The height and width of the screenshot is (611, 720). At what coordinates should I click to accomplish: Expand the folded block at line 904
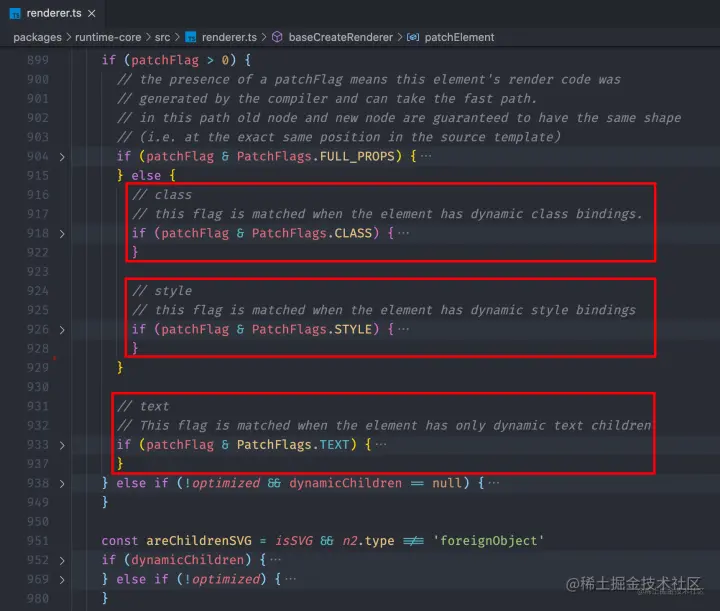click(62, 157)
